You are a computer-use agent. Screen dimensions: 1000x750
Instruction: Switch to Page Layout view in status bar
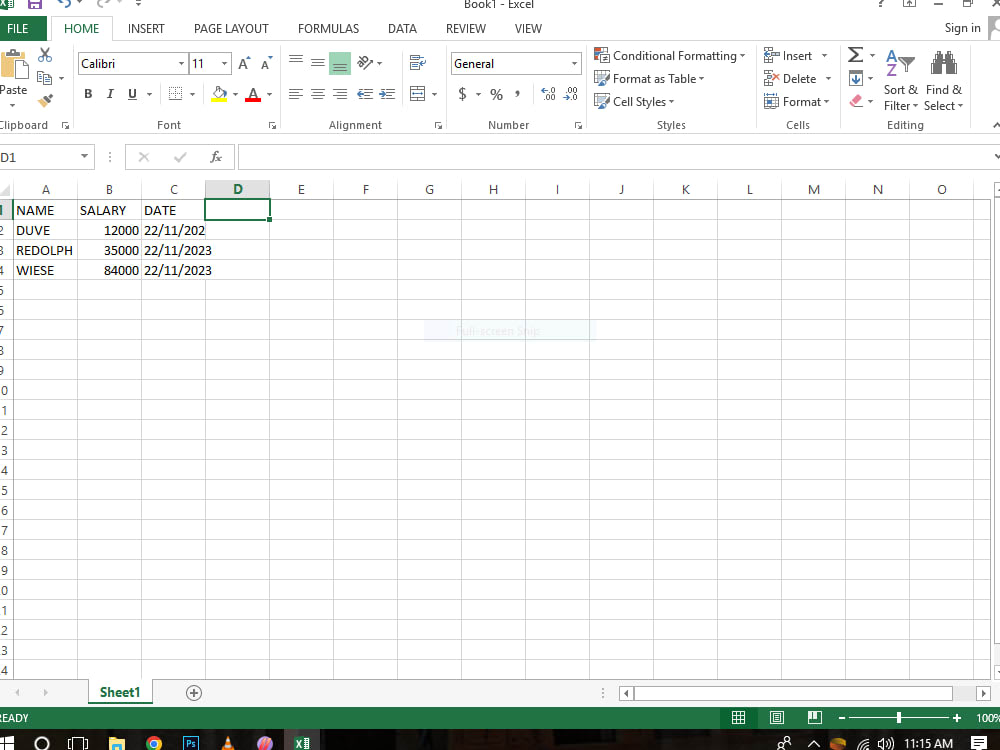point(776,717)
